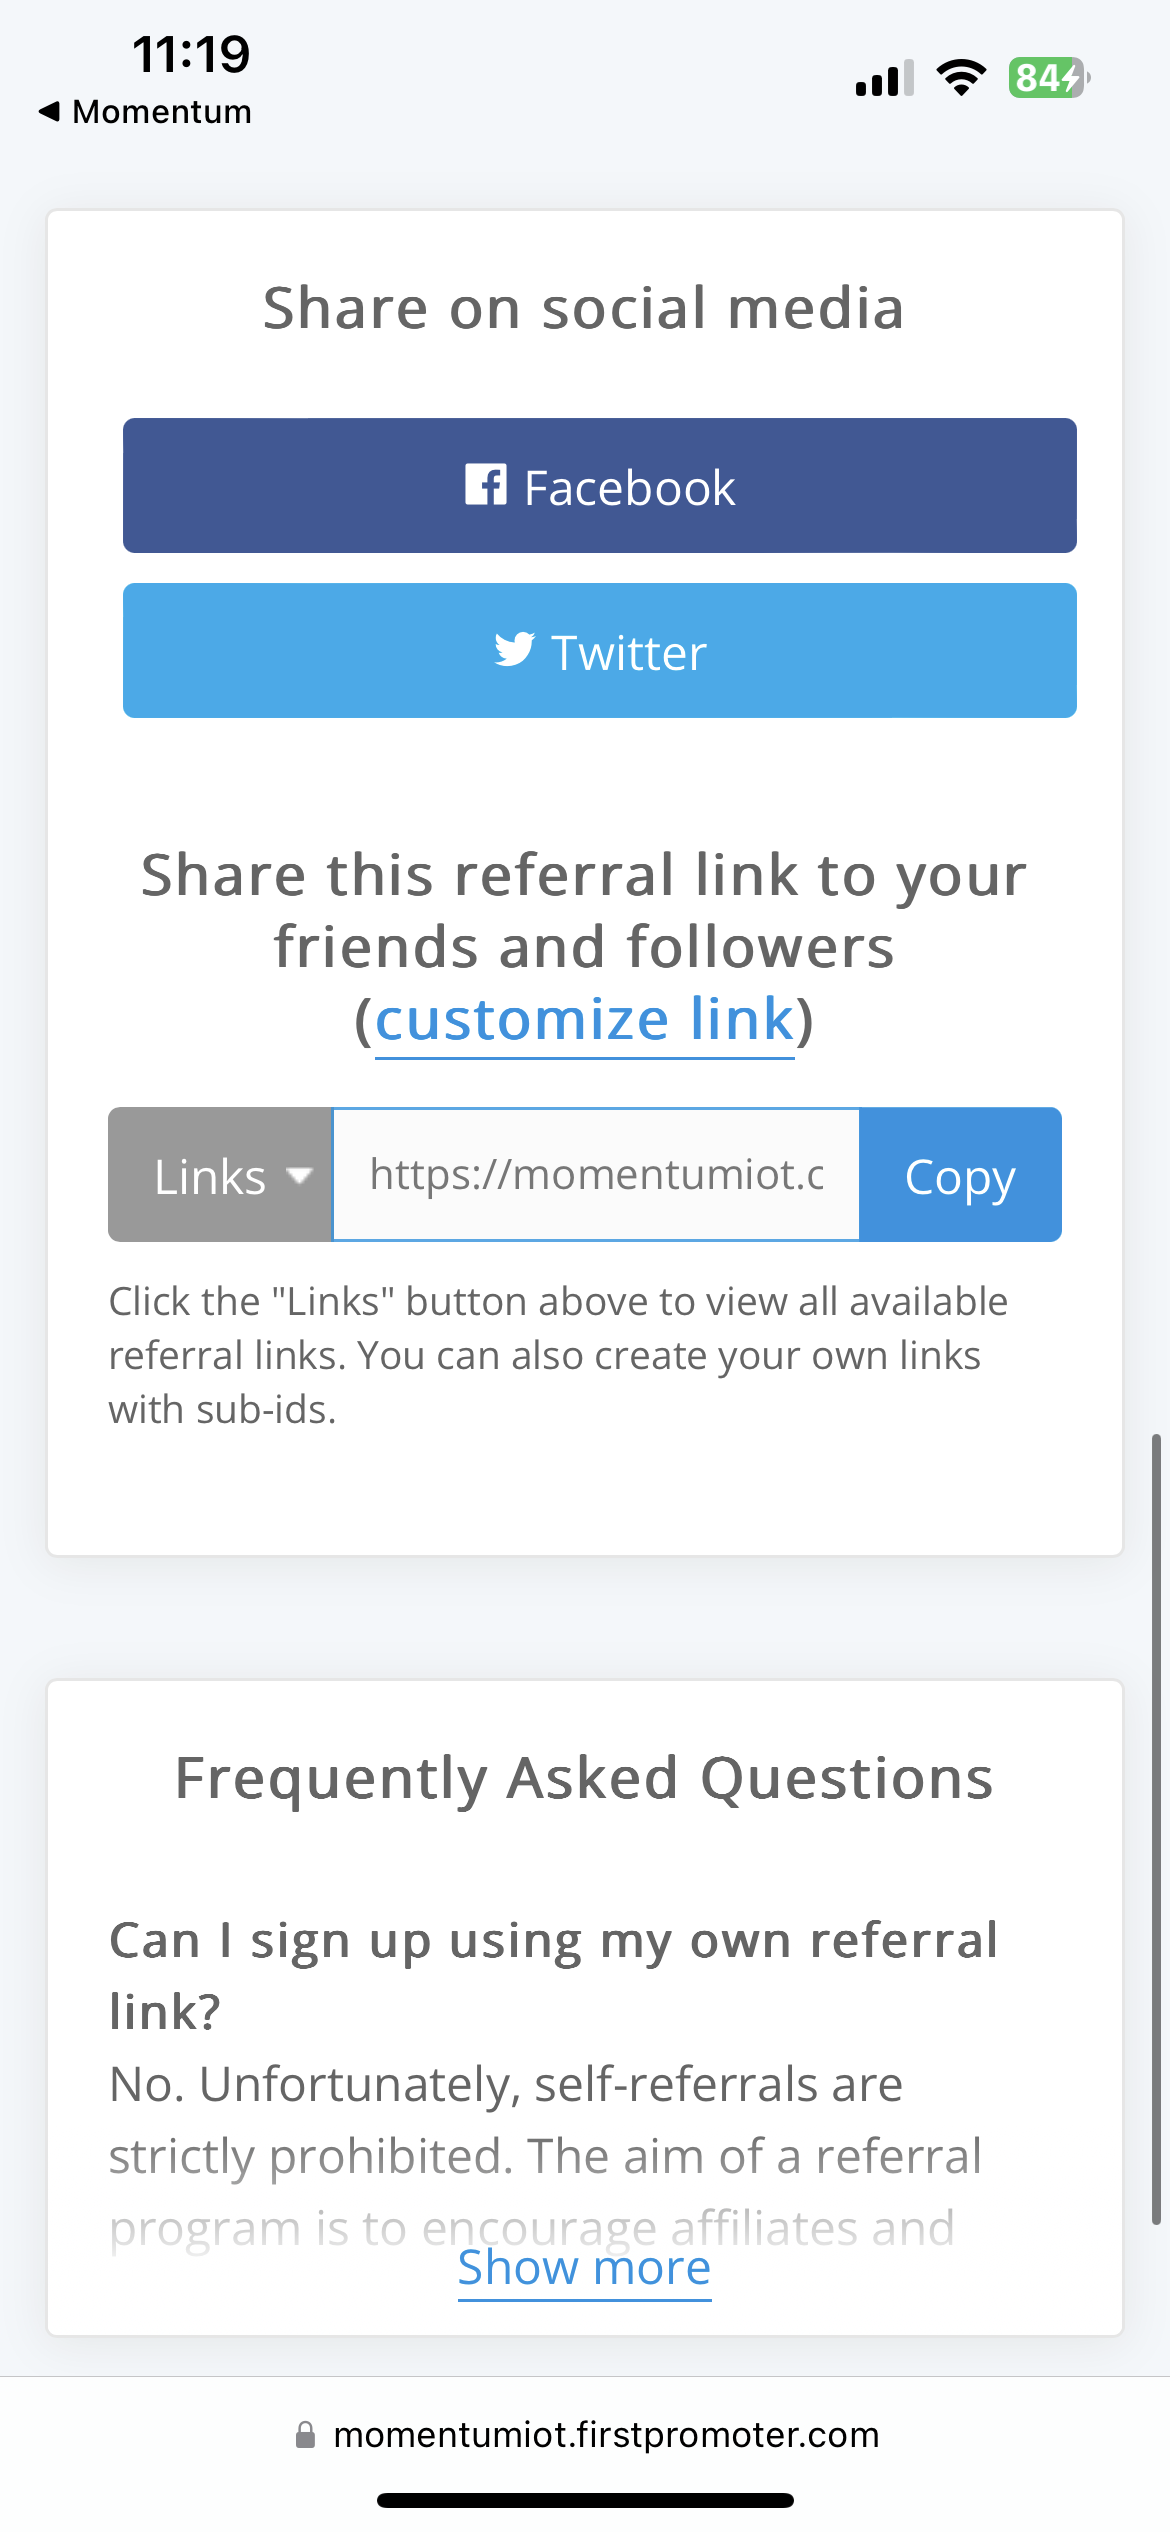Image resolution: width=1170 pixels, height=2532 pixels.
Task: Expand FAQ answer with Show more
Action: pos(584,2268)
